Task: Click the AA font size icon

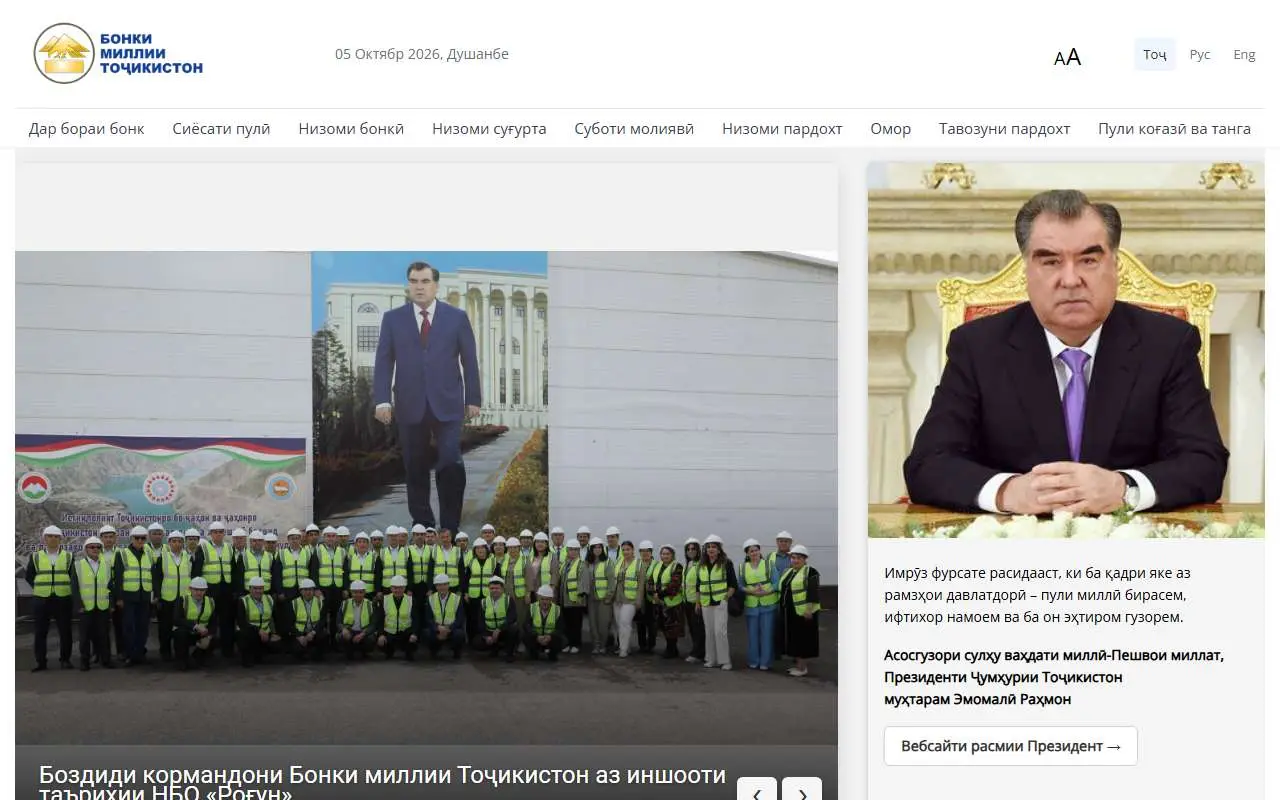Action: [x=1067, y=56]
